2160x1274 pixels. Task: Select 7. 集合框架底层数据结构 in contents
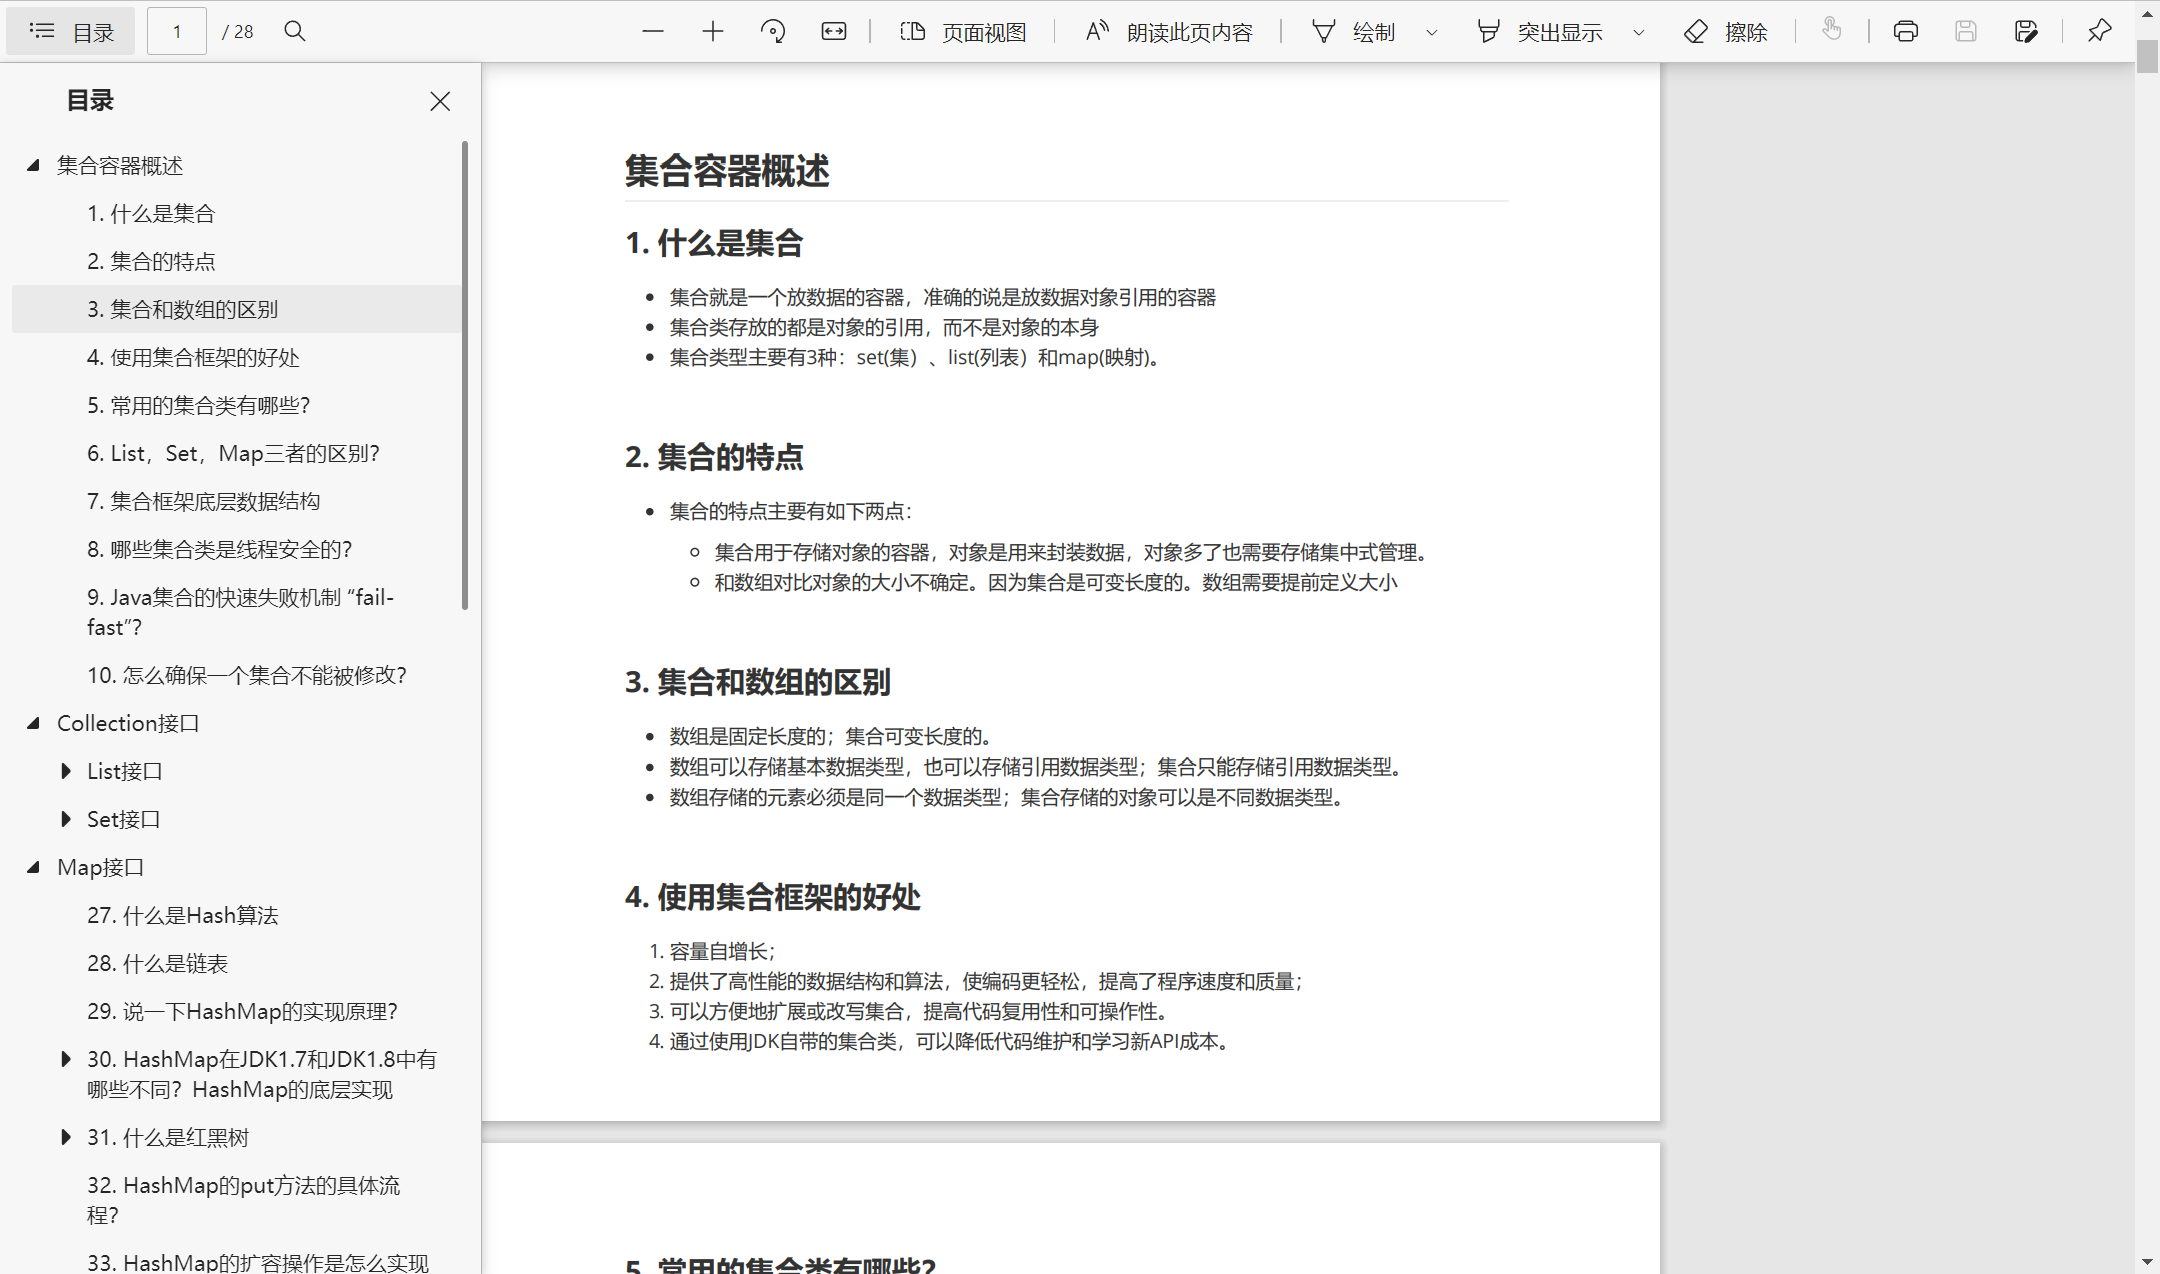(x=204, y=501)
